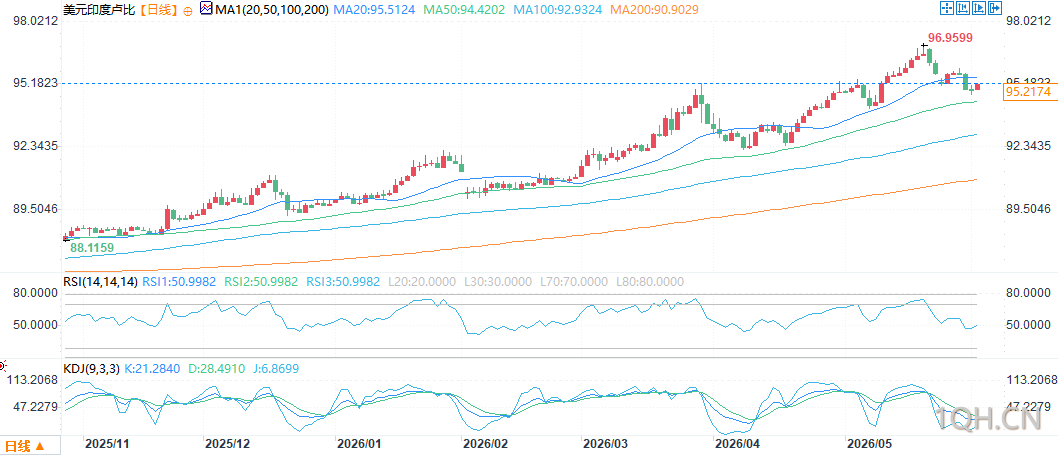Click the 2026/03 date marker on time axis

[605, 444]
